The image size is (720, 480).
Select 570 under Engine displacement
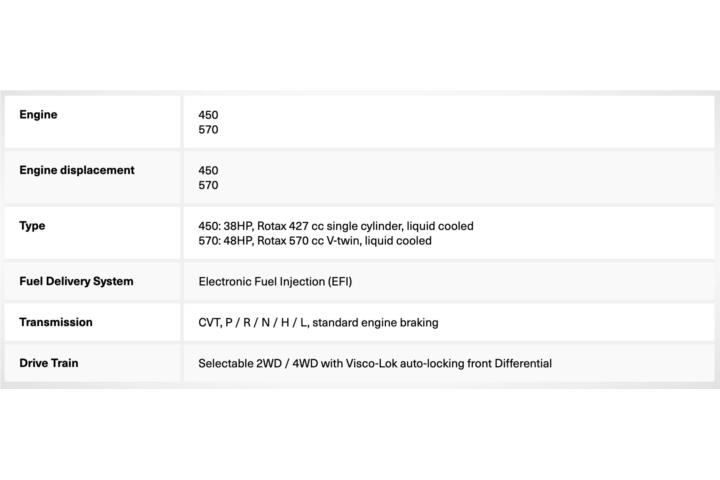point(208,185)
